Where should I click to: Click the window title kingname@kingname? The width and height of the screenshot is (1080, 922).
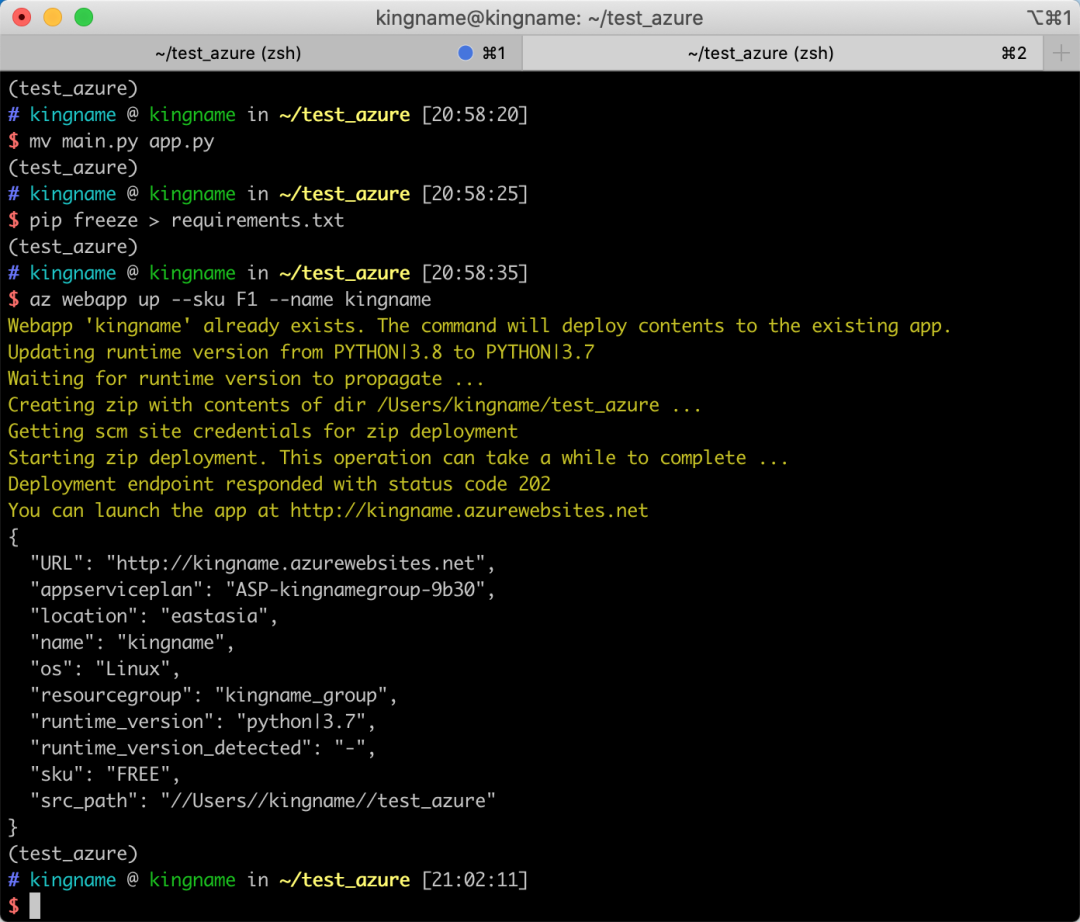[x=539, y=18]
